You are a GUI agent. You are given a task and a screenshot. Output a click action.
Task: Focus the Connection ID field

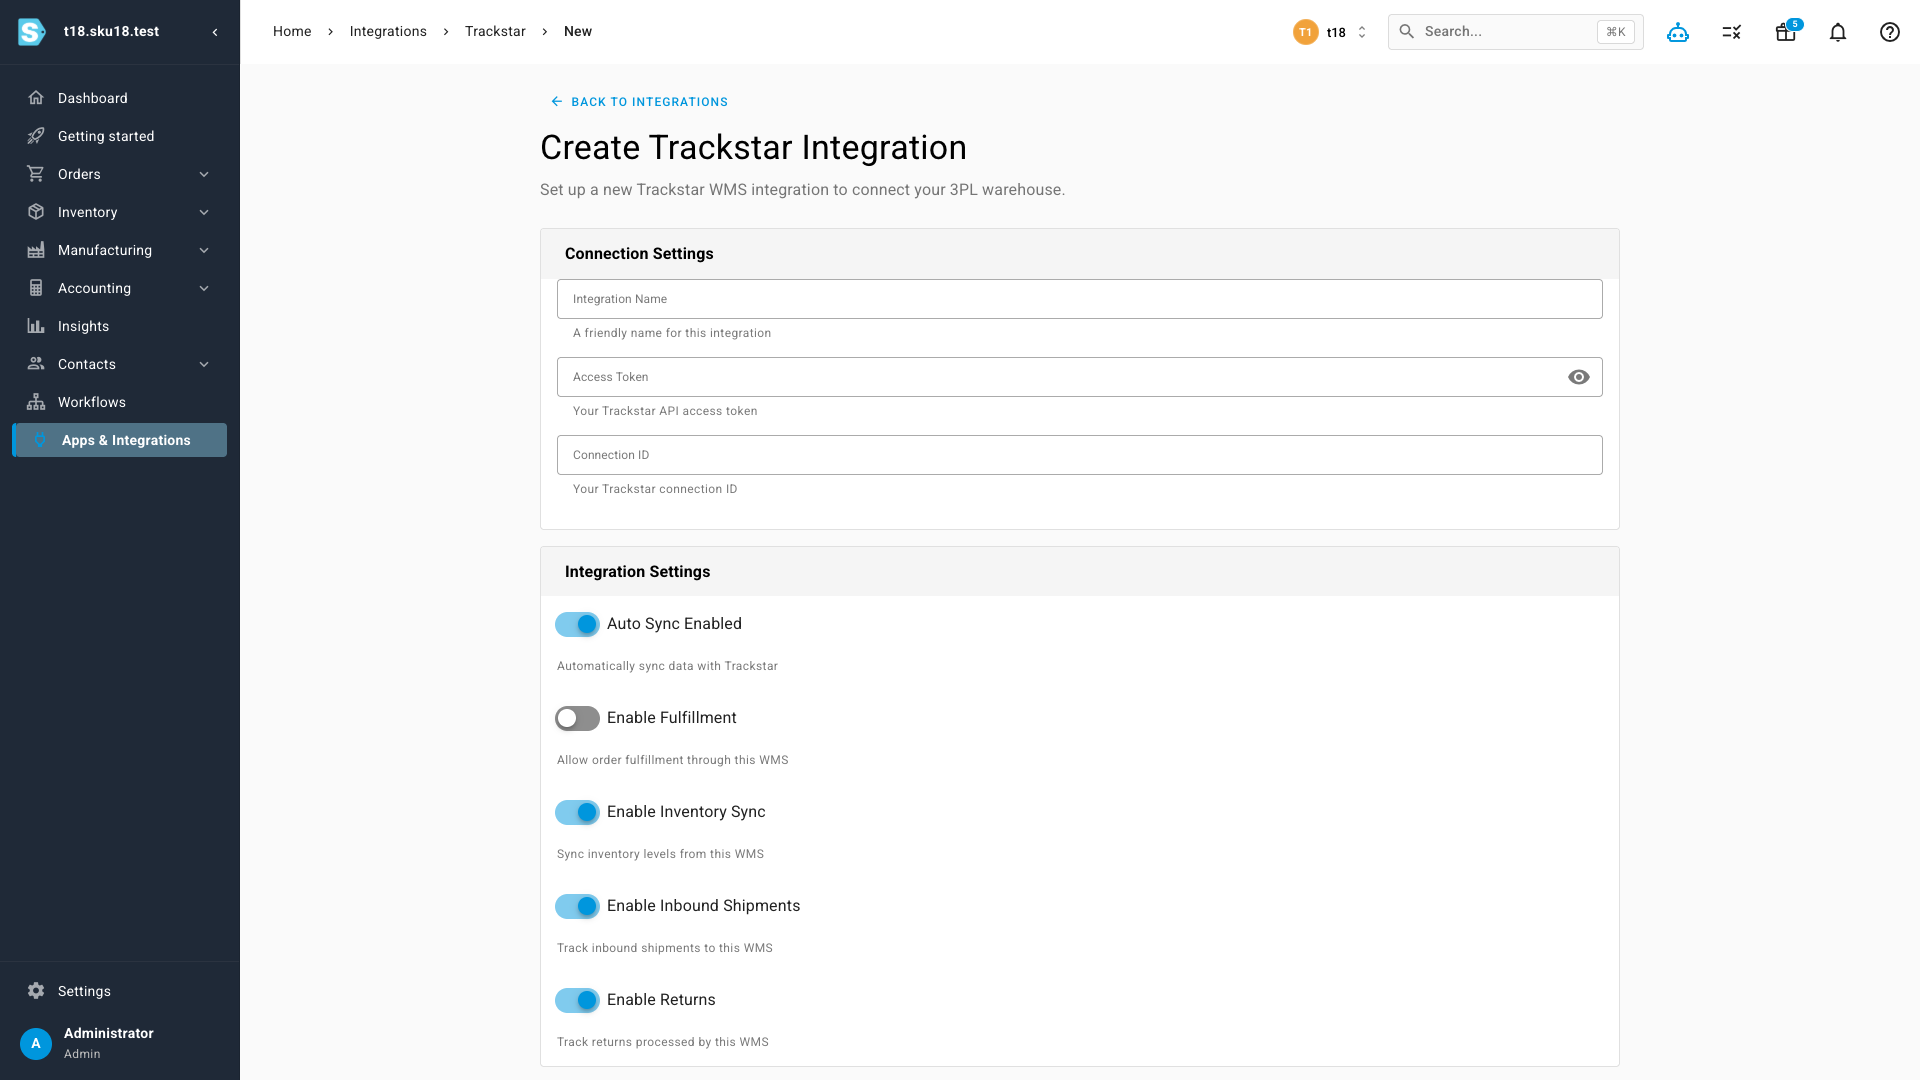[x=1080, y=455]
